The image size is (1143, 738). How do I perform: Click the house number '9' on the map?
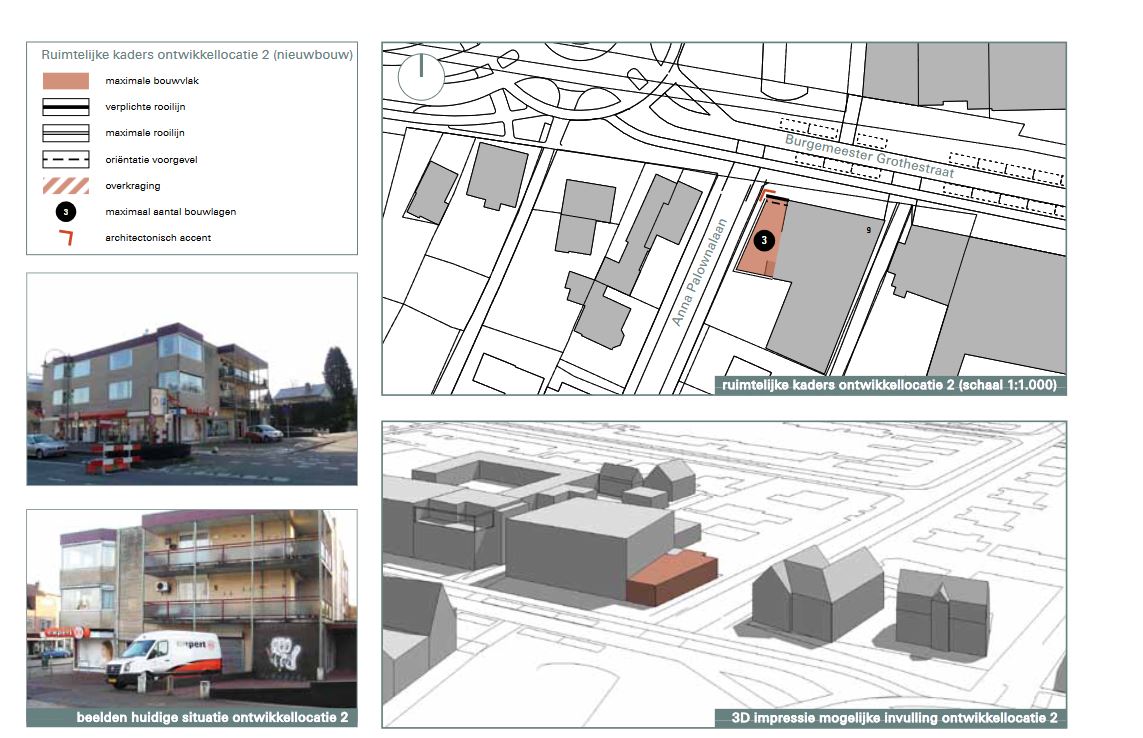[x=868, y=230]
